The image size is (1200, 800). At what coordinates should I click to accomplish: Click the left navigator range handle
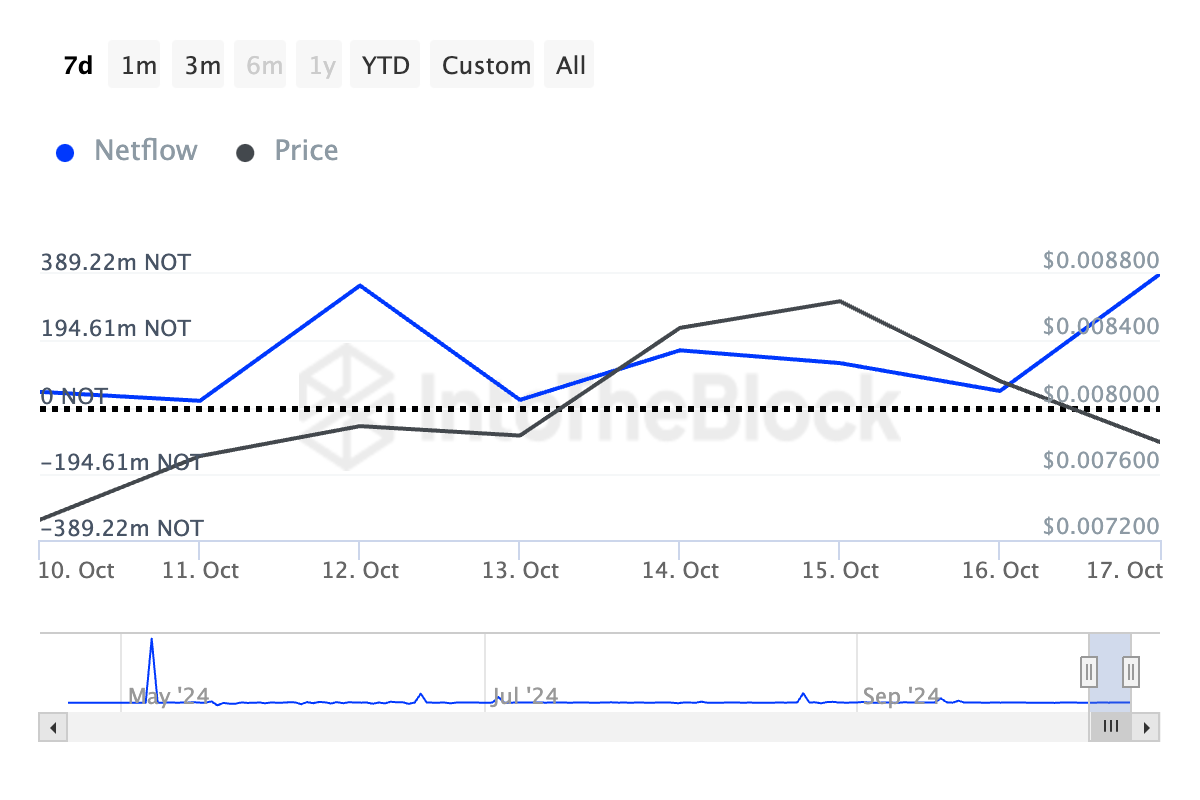pyautogui.click(x=1089, y=670)
